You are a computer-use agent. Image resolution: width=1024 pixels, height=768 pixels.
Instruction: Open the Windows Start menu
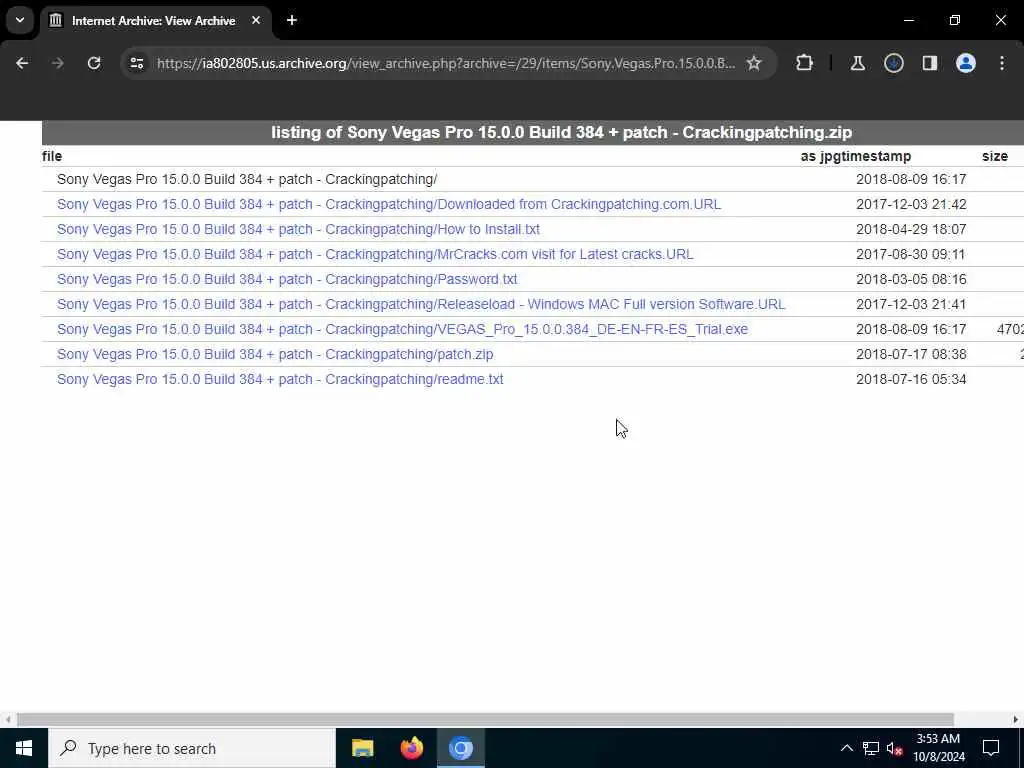(24, 748)
